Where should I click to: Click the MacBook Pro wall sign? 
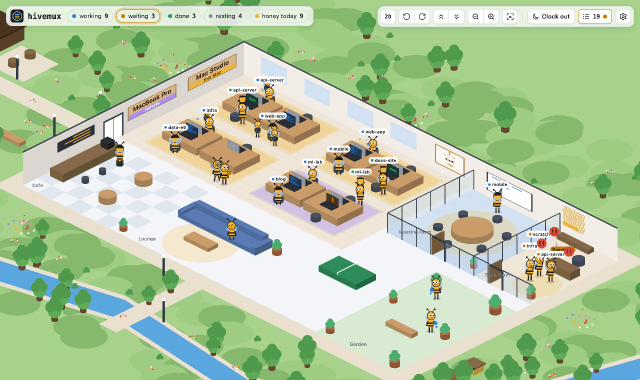coord(152,102)
